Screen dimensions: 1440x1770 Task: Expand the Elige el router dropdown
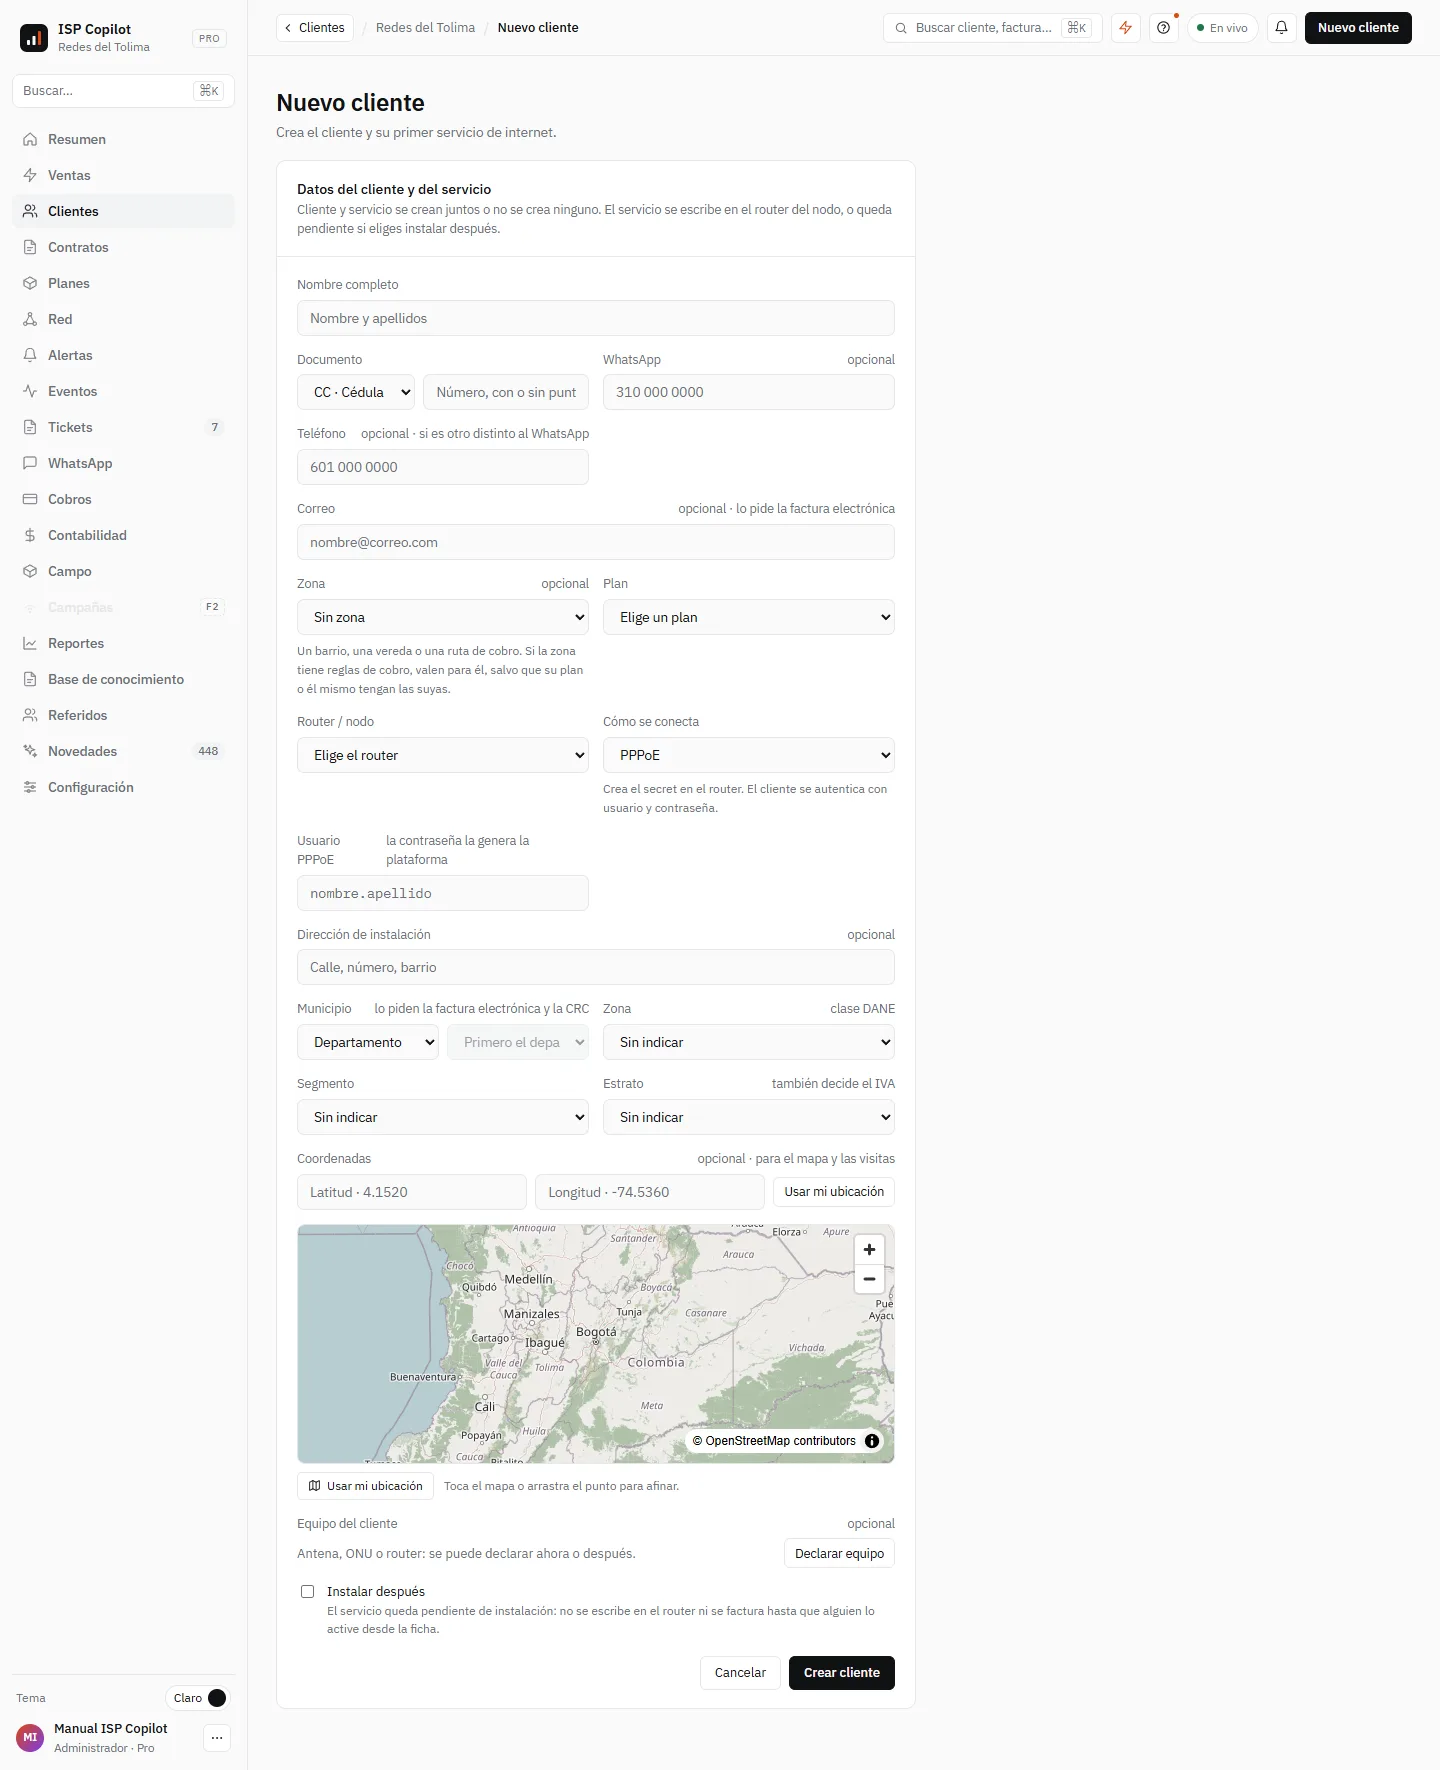pyautogui.click(x=443, y=755)
